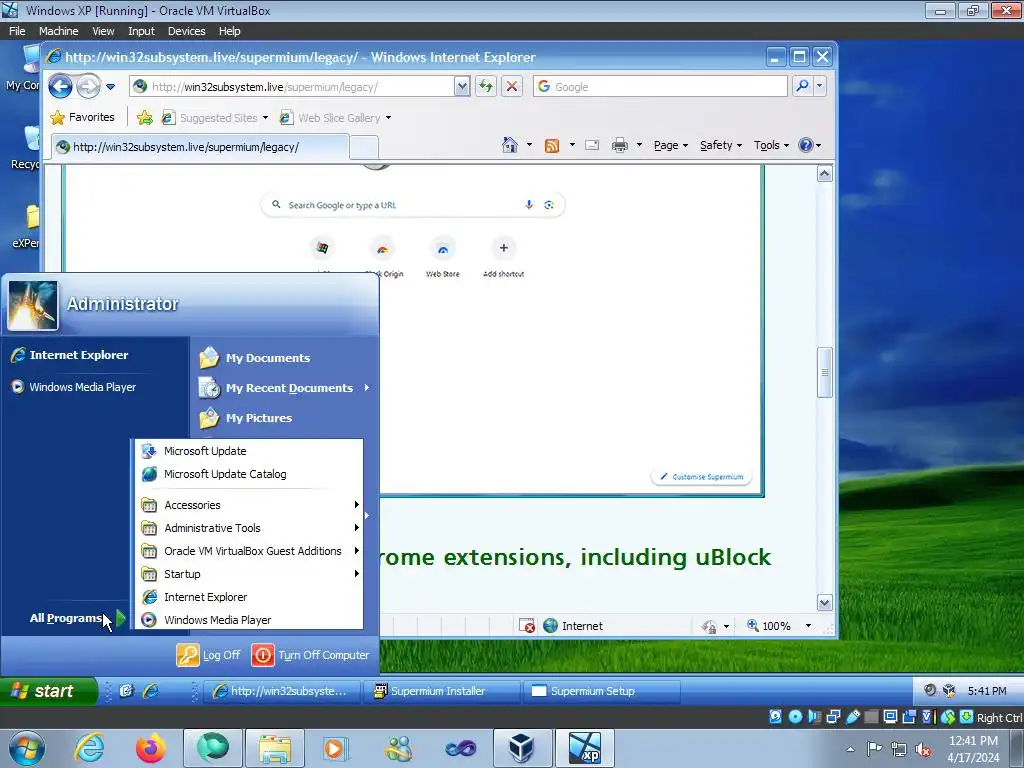Screen dimensions: 1024x768
Task: Open the Home page icon in IE toolbar
Action: (509, 145)
